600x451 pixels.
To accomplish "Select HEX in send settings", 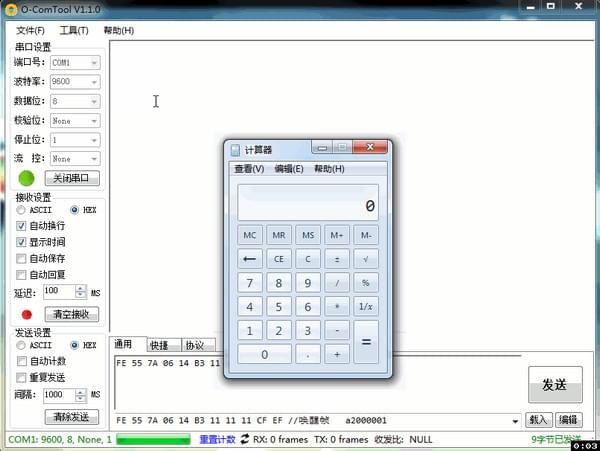I will (x=75, y=345).
